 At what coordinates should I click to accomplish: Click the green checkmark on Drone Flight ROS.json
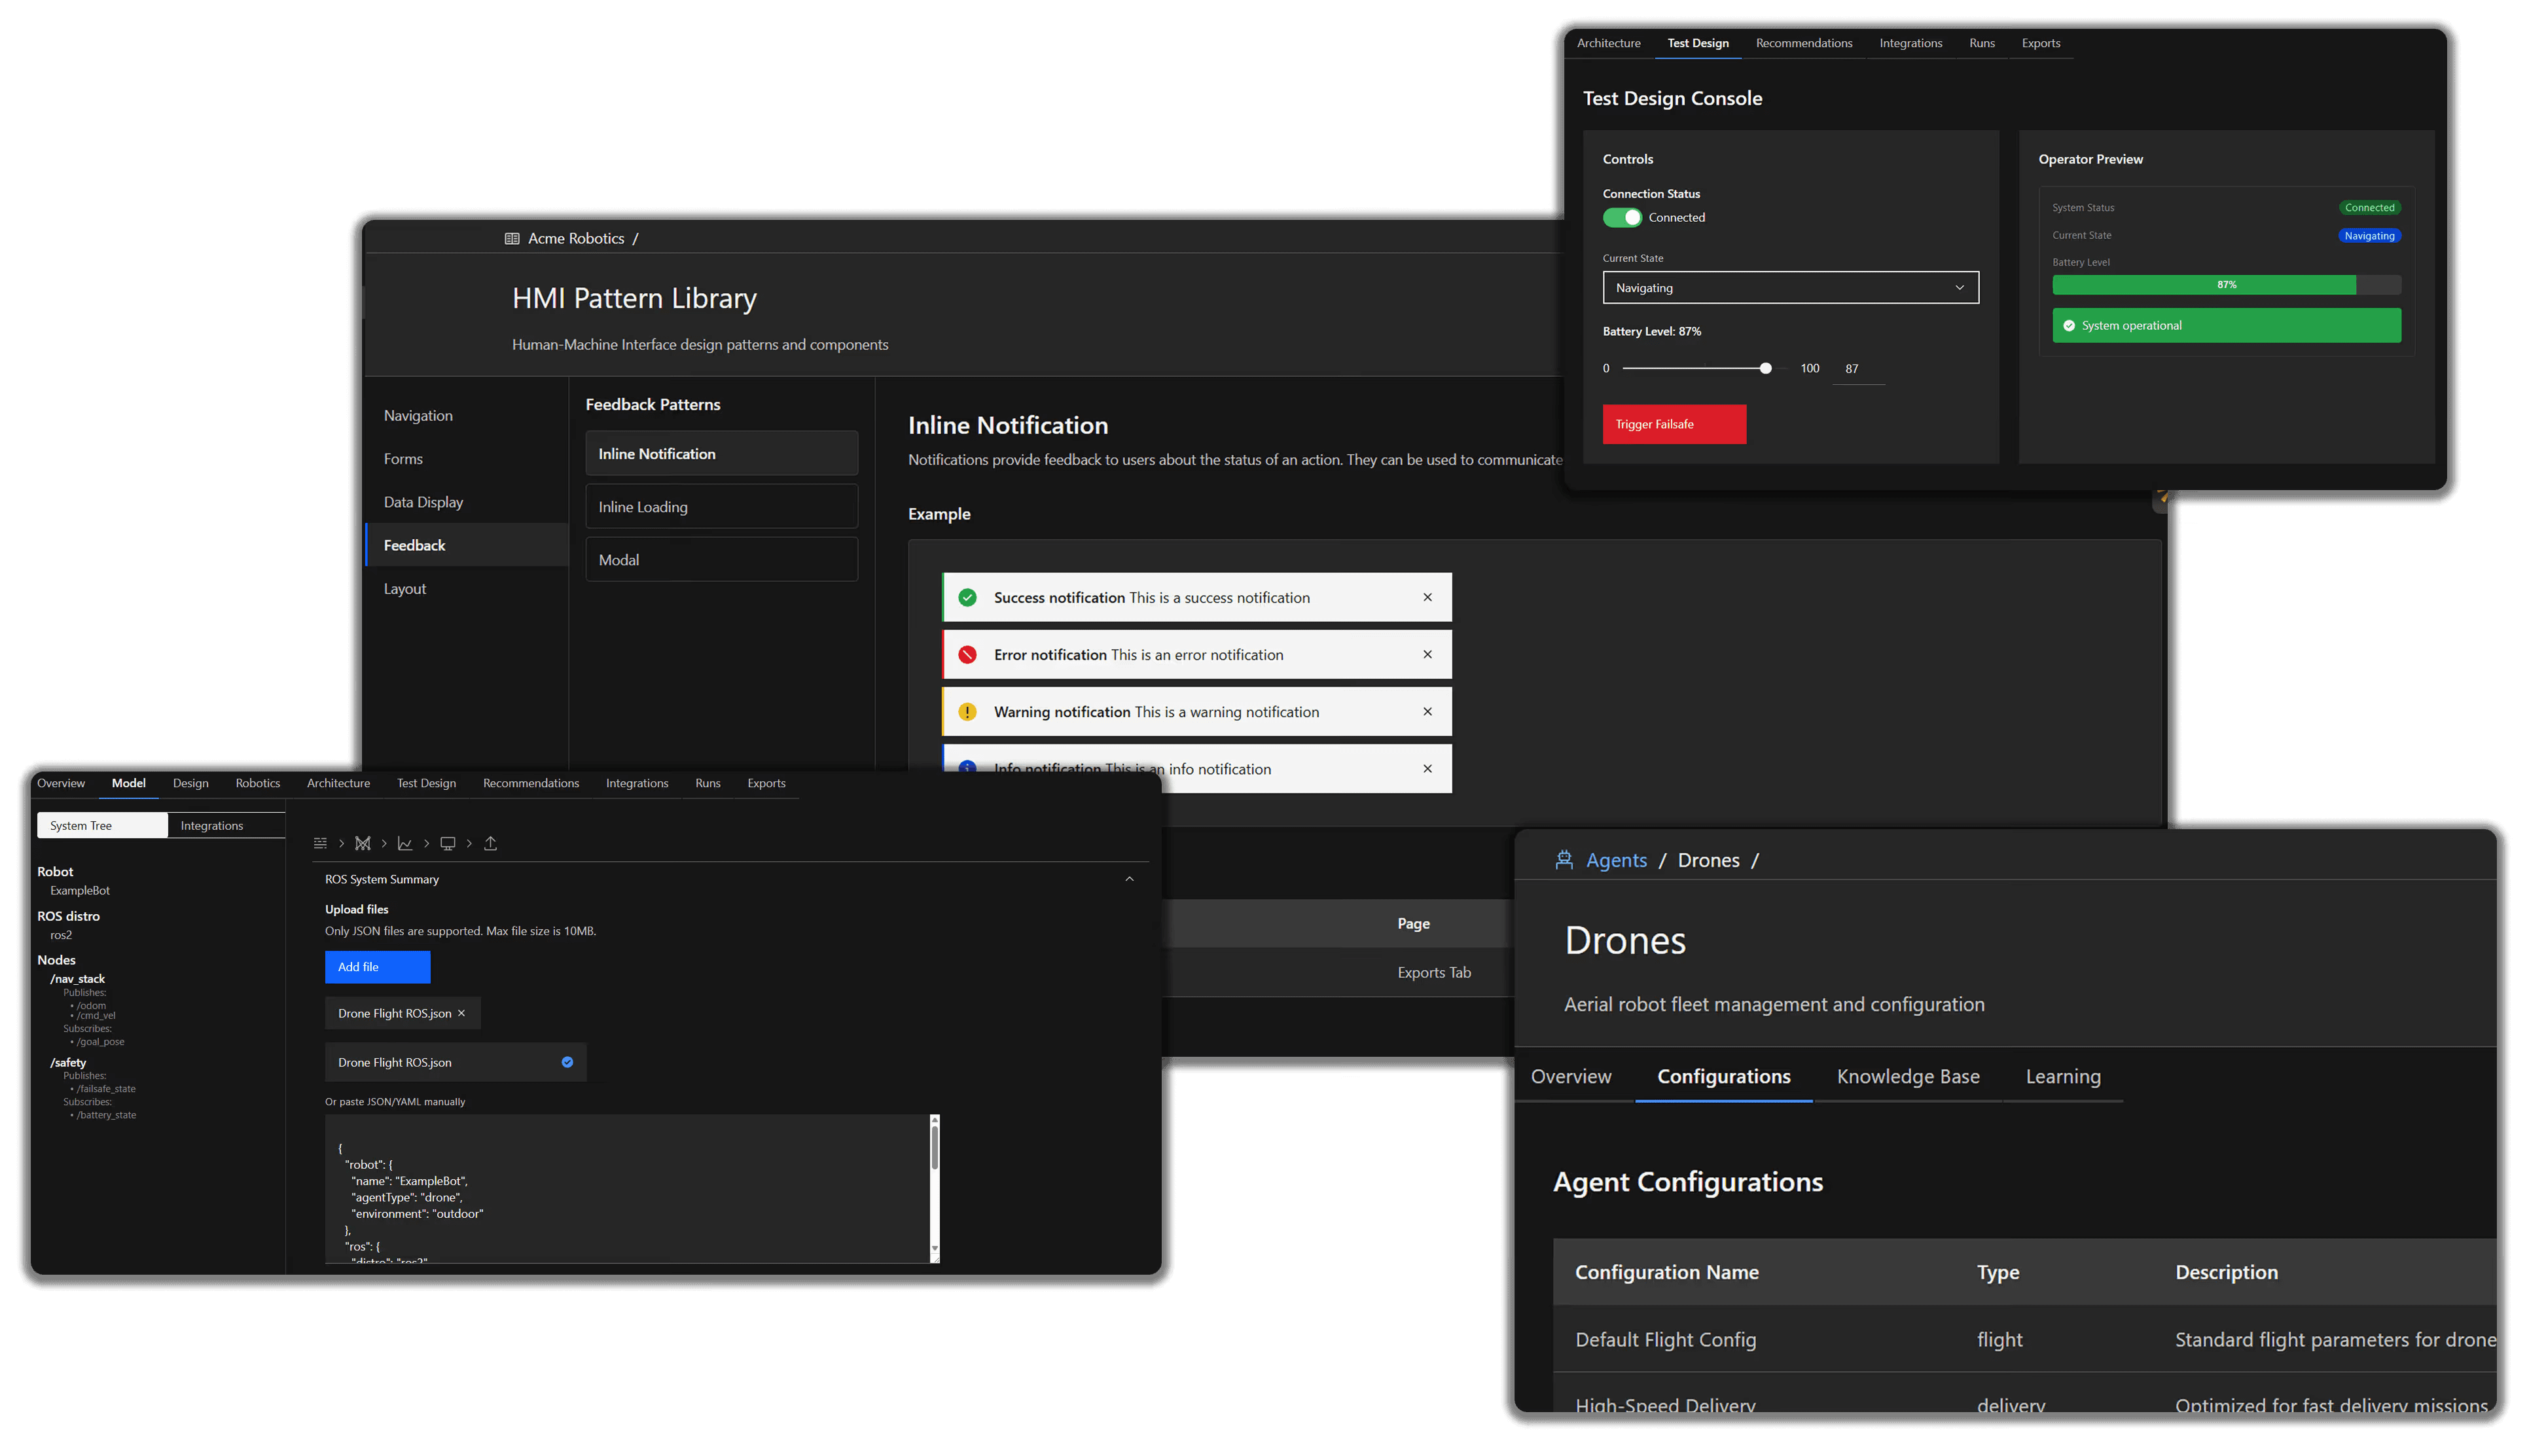pos(567,1062)
